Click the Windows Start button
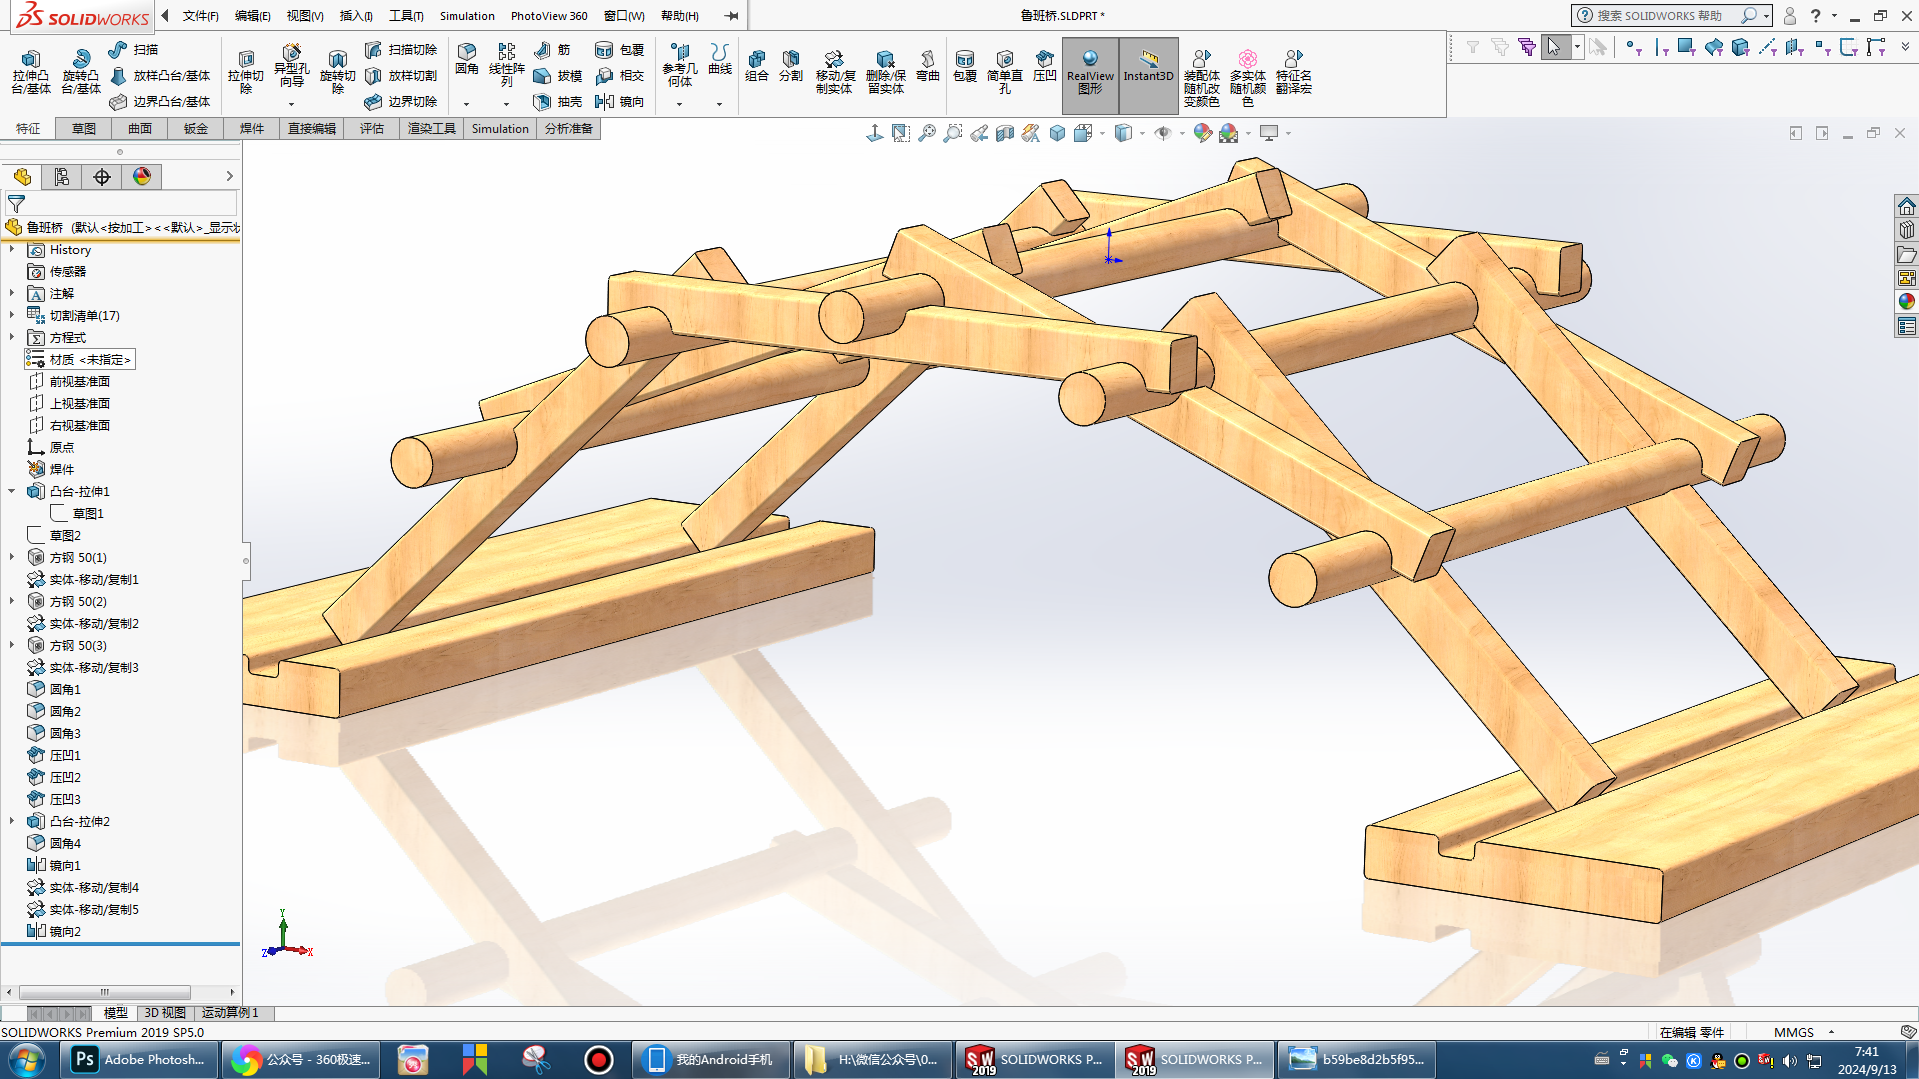This screenshot has height=1079, width=1919. pyautogui.click(x=27, y=1059)
